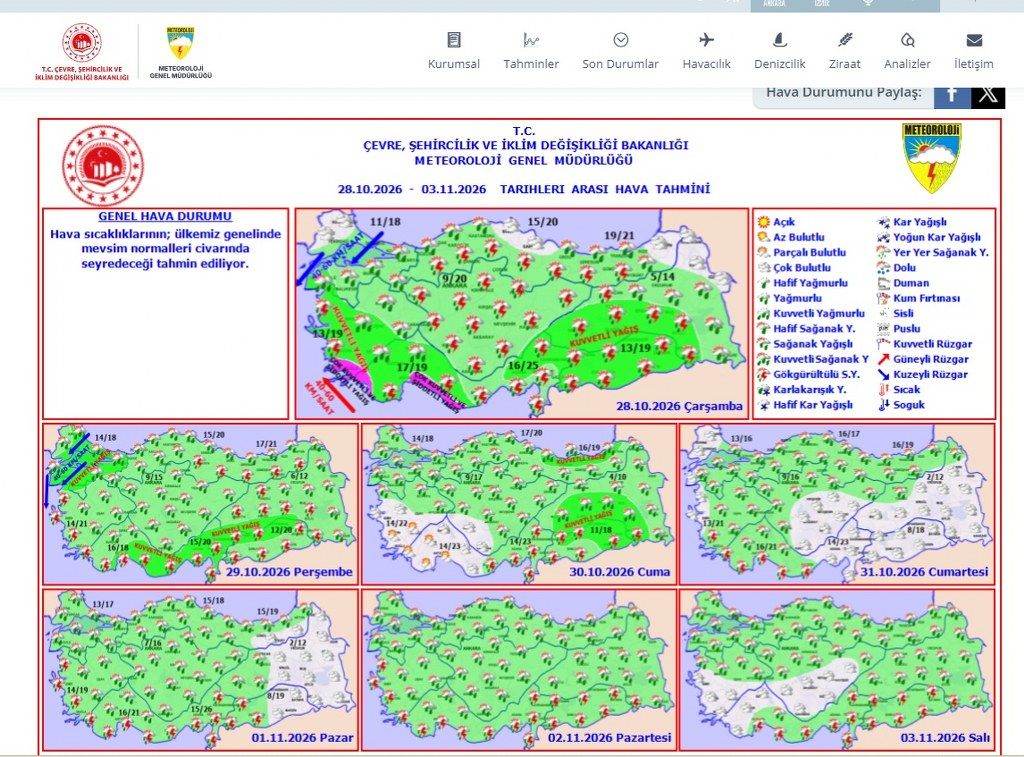The height and width of the screenshot is (757, 1024).
Task: Open the Son Durumlar menu label
Action: click(x=620, y=64)
